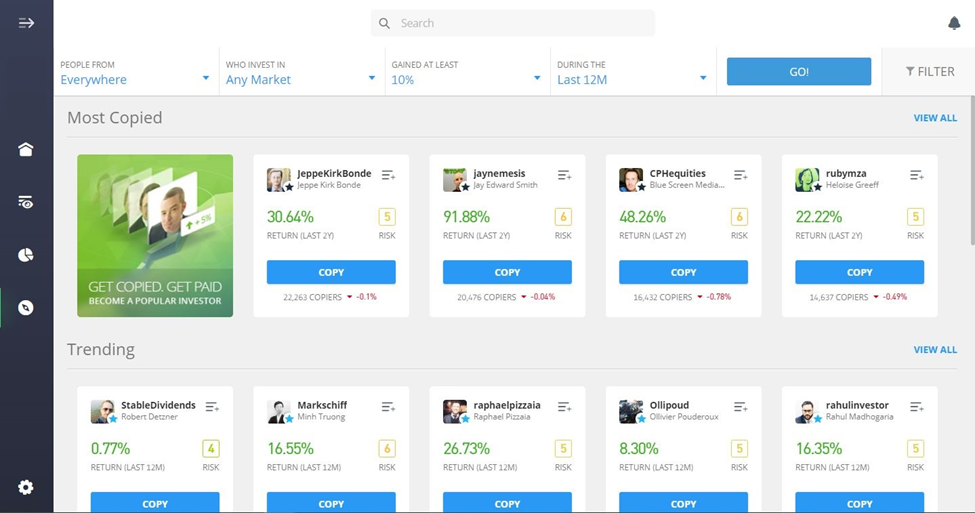Open JeppeKirkBonde's avatar picture
Image resolution: width=975 pixels, height=513 pixels.
(x=279, y=180)
